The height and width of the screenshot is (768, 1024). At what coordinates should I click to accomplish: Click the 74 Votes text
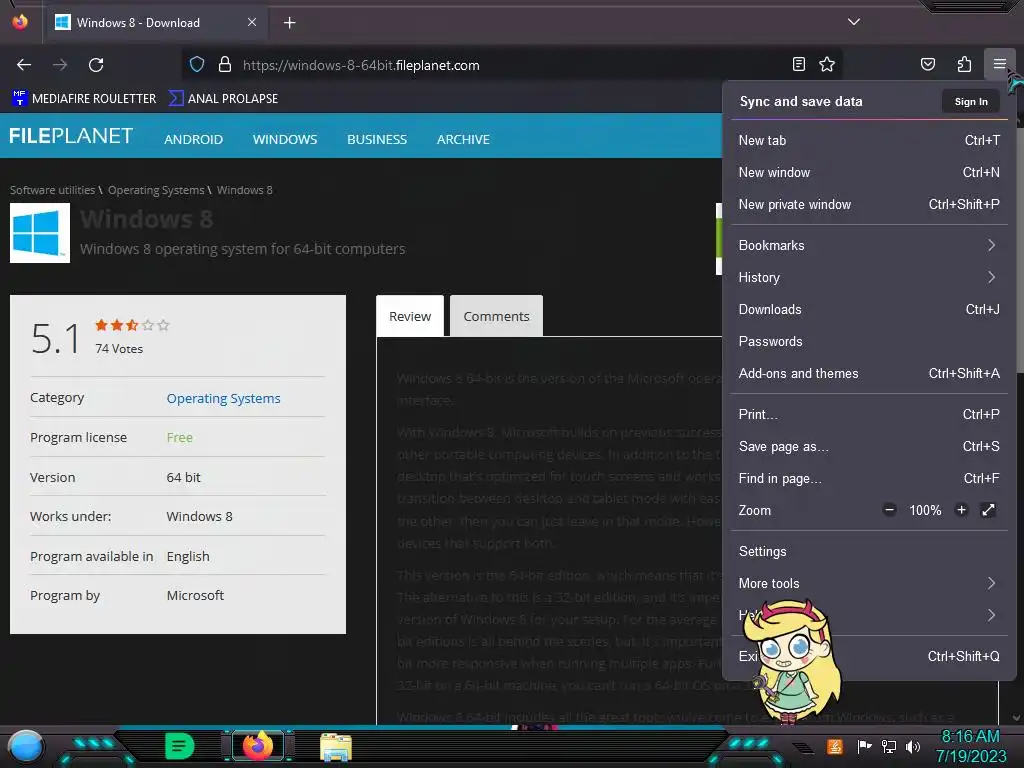119,349
